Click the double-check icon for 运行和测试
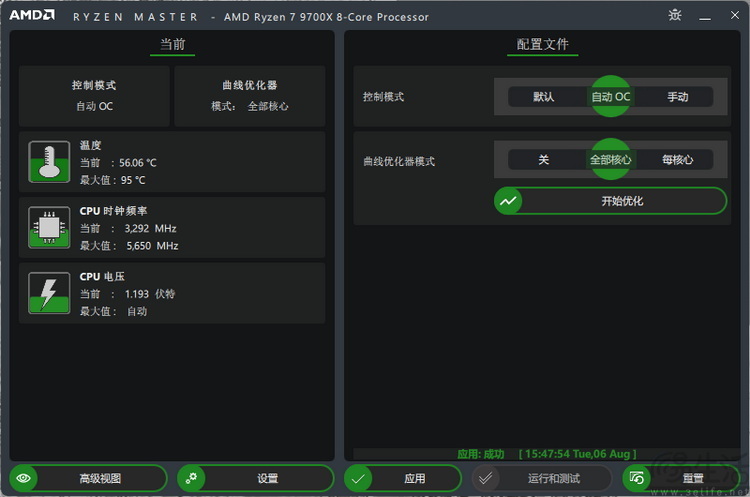This screenshot has height=497, width=750. pyautogui.click(x=485, y=478)
